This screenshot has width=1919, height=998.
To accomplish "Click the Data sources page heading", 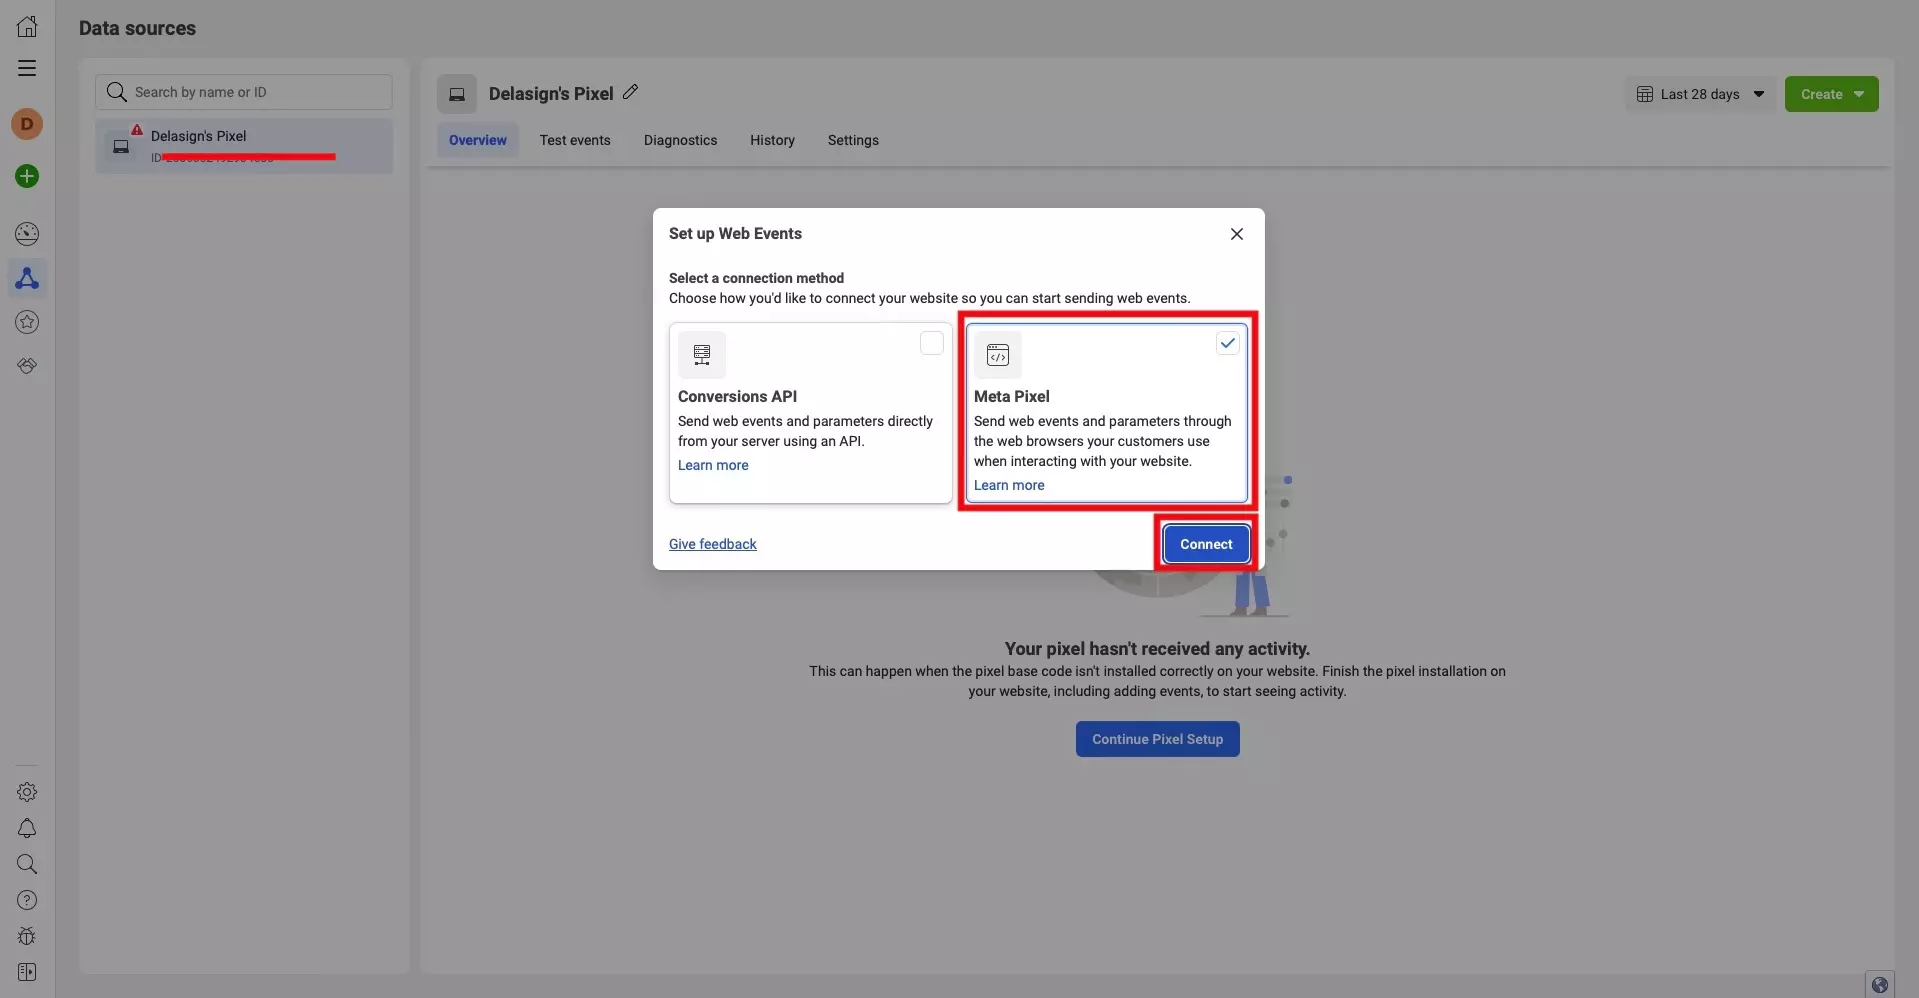I will coord(138,28).
